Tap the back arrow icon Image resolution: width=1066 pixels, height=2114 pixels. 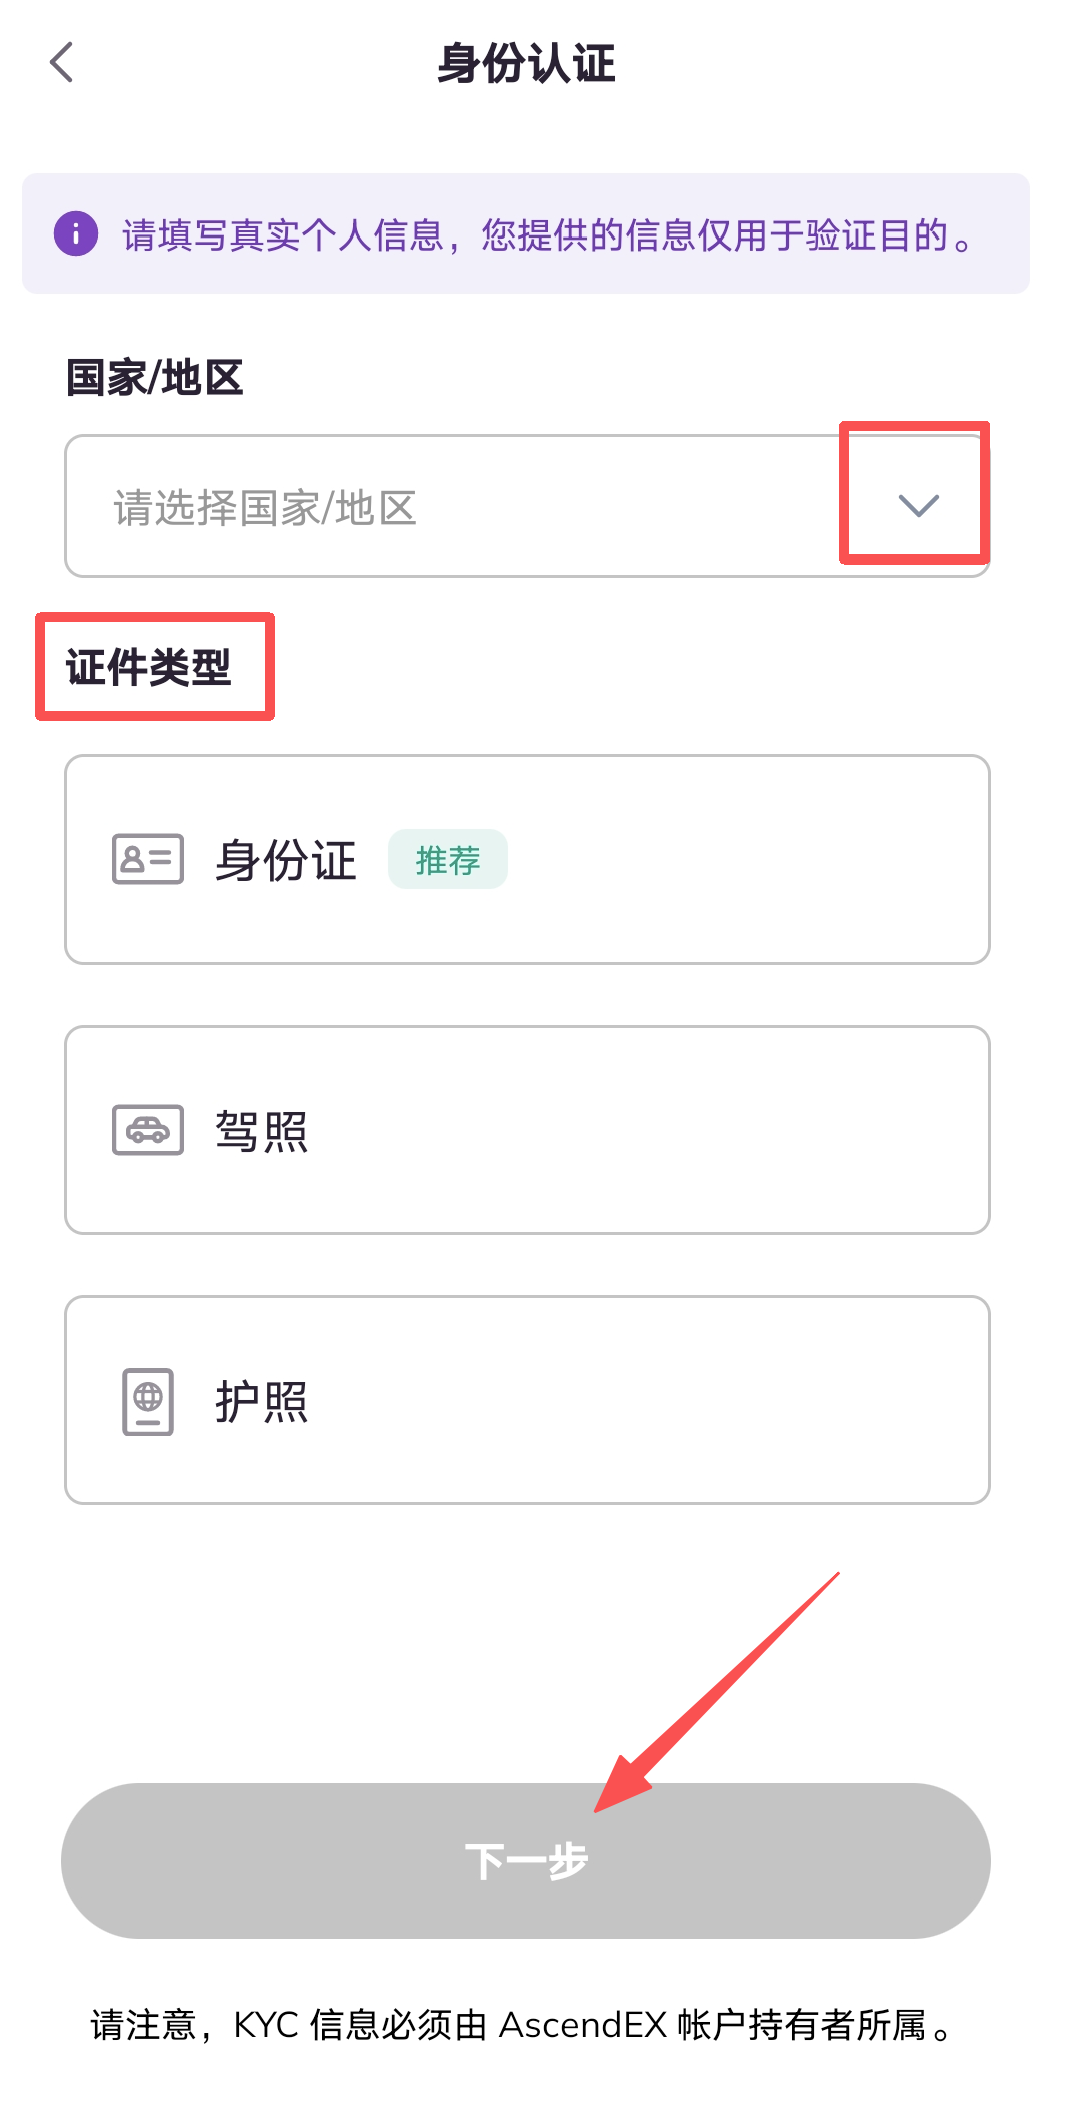(62, 62)
